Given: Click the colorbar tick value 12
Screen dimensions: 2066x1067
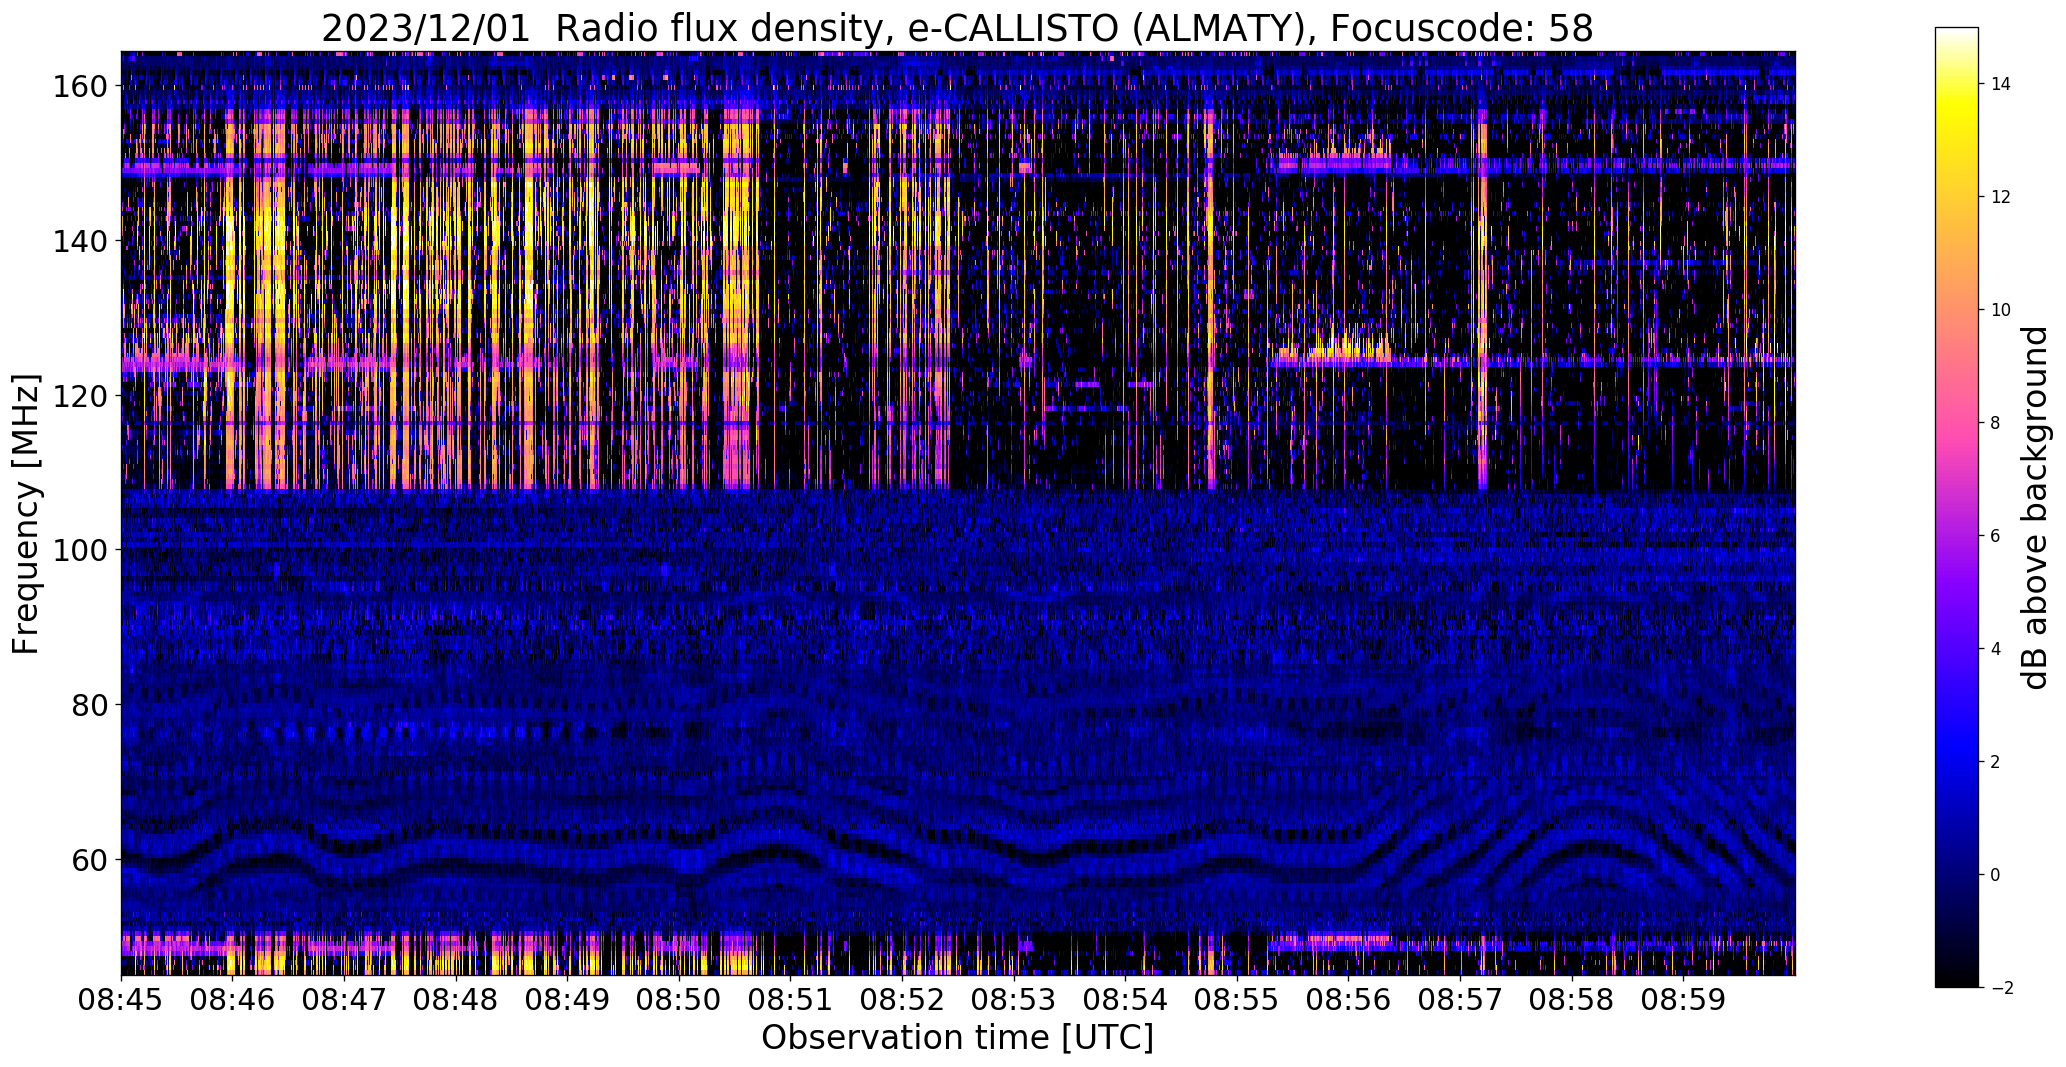Looking at the screenshot, I should [x=2001, y=197].
